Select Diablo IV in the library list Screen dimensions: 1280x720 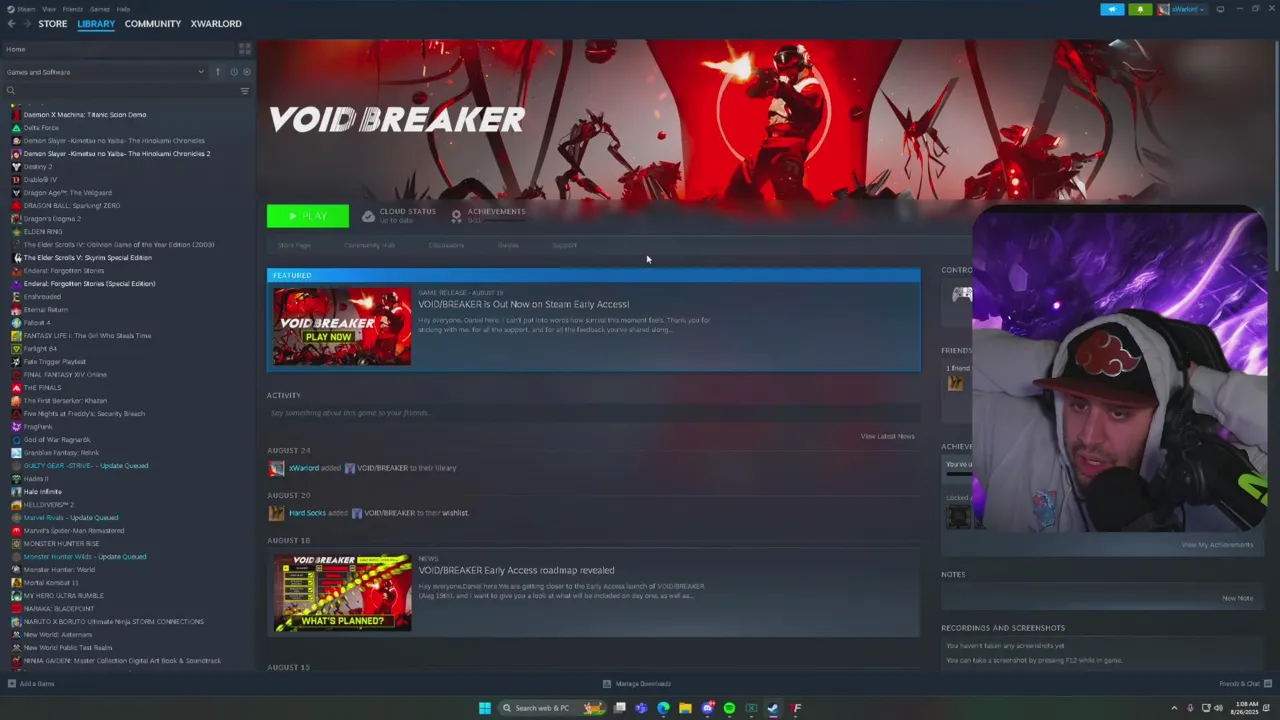40,180
